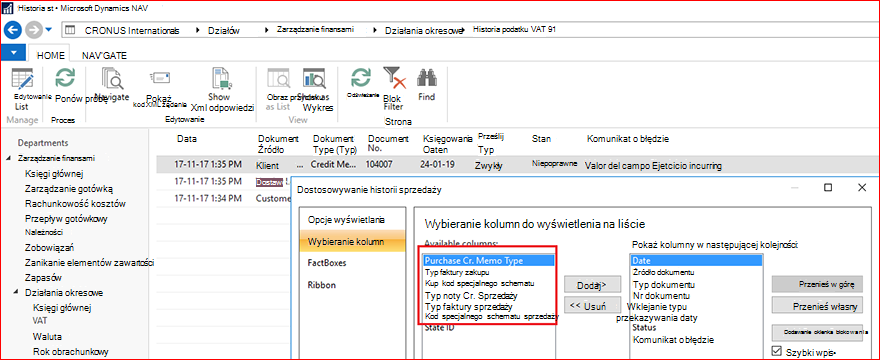The width and height of the screenshot is (880, 360).
Task: Click the Stan column header
Action: (x=541, y=138)
